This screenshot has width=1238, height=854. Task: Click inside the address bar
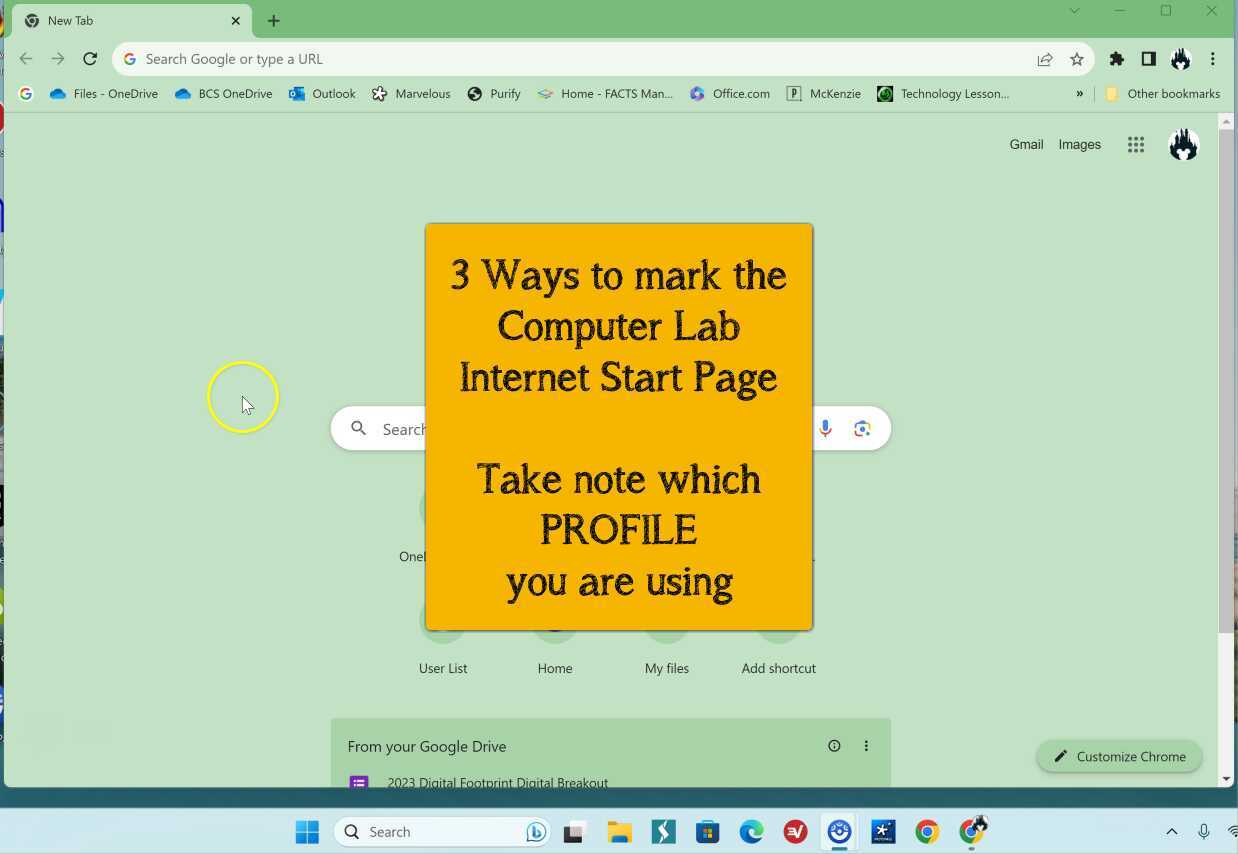point(400,58)
